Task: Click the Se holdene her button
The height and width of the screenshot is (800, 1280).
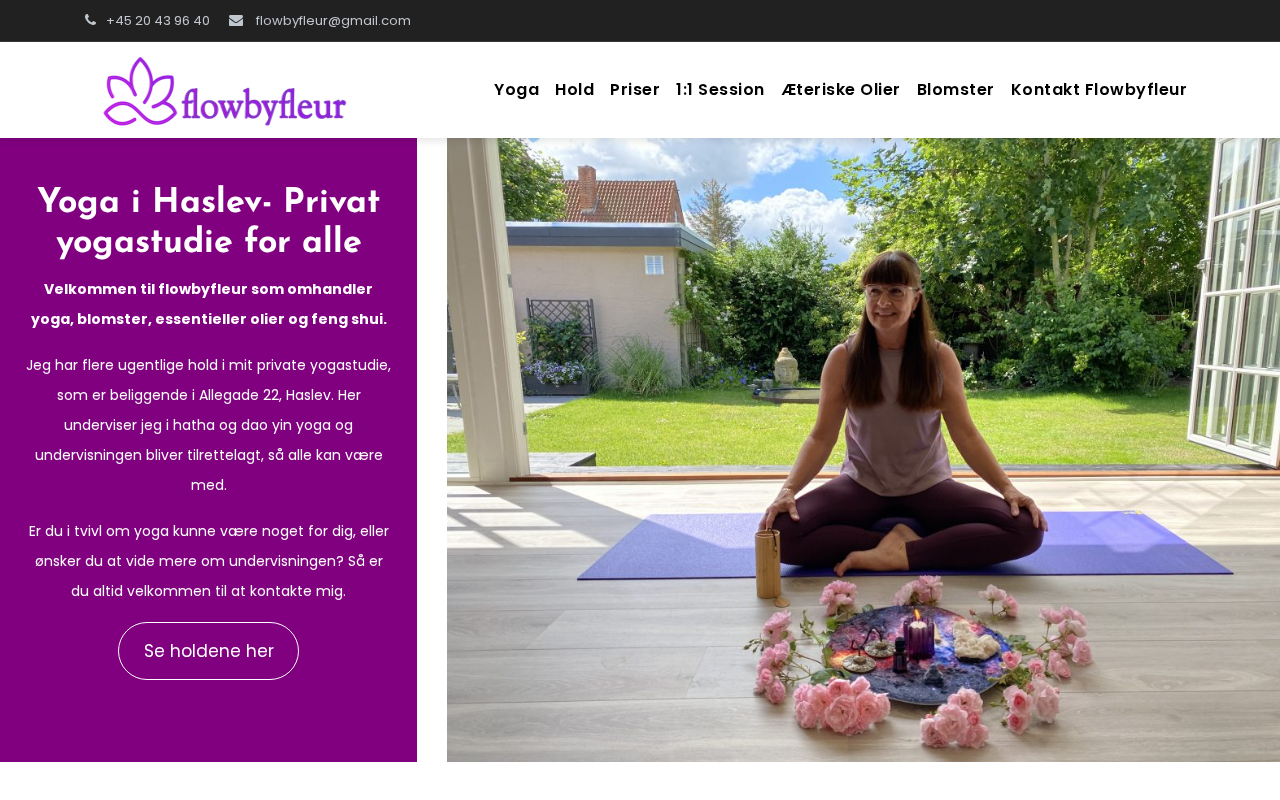Action: point(208,651)
